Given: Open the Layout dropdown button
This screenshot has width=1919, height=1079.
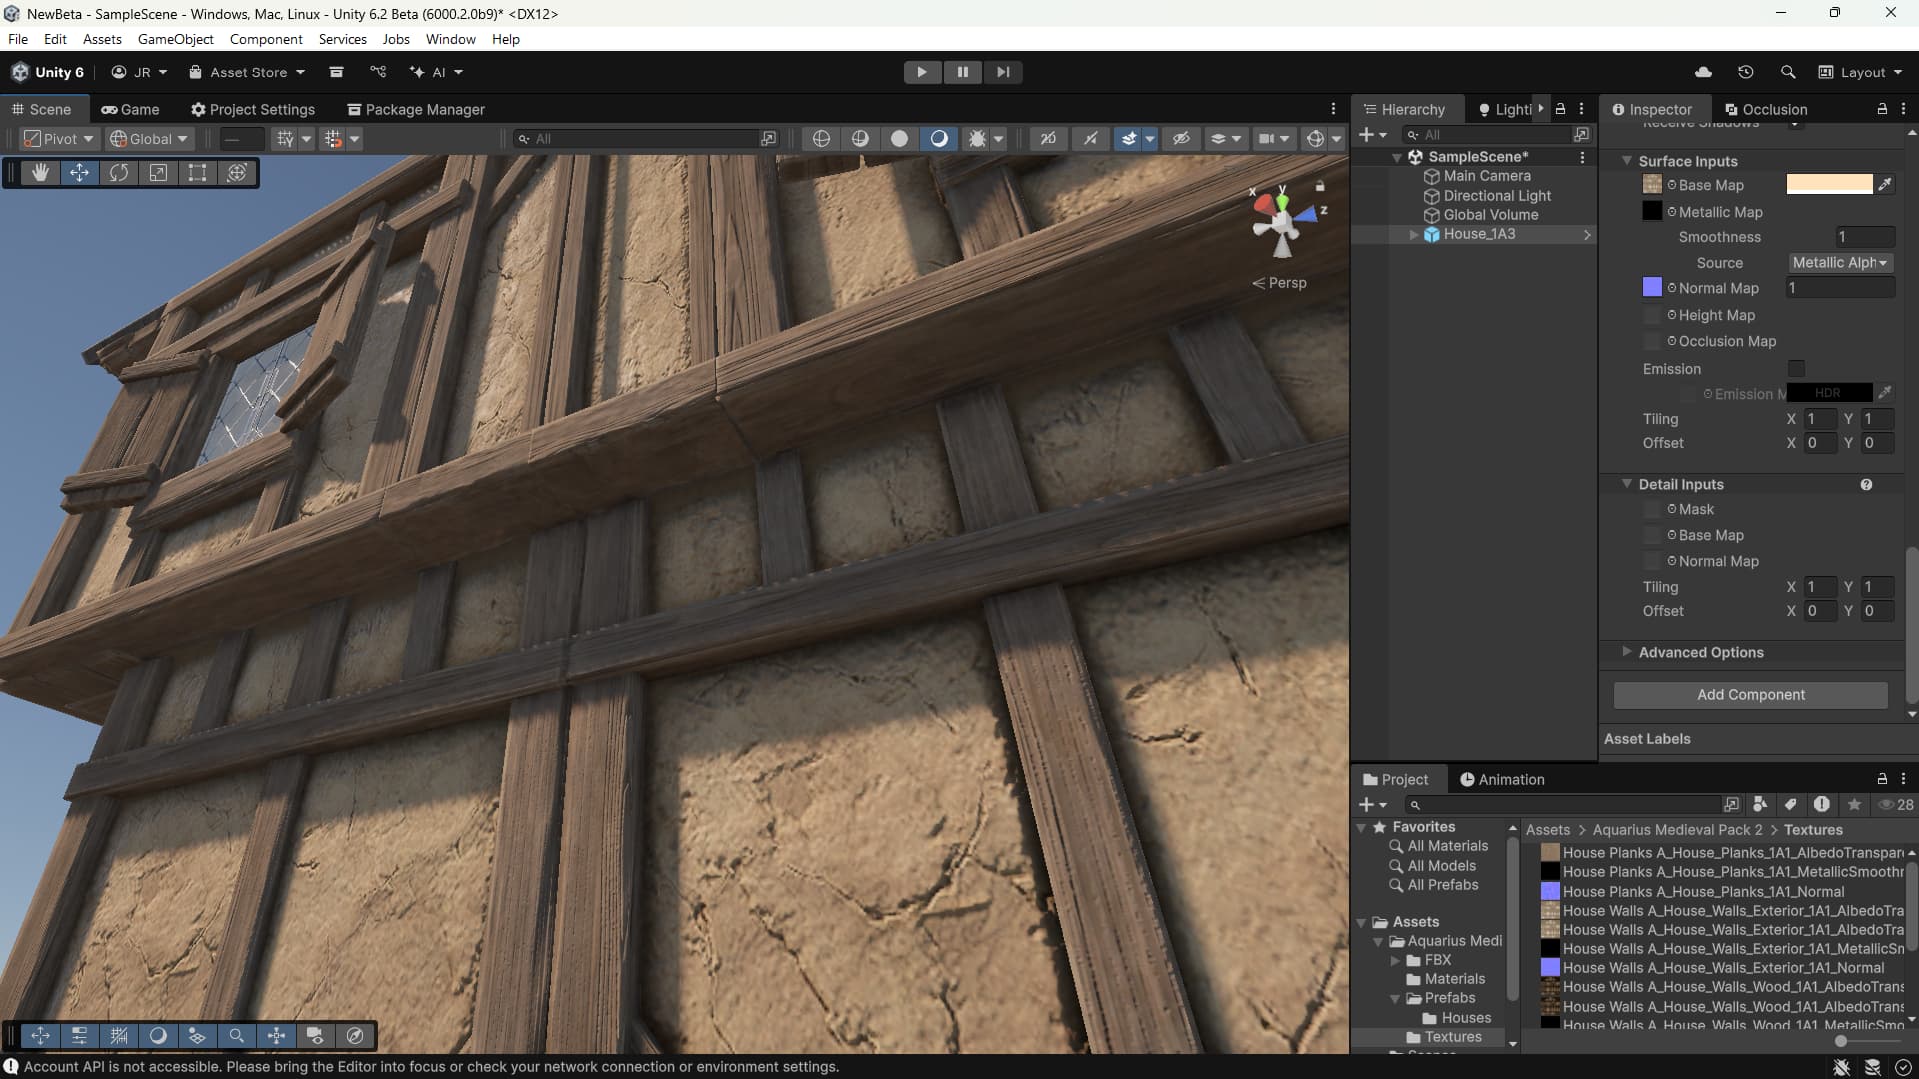Looking at the screenshot, I should pyautogui.click(x=1860, y=71).
